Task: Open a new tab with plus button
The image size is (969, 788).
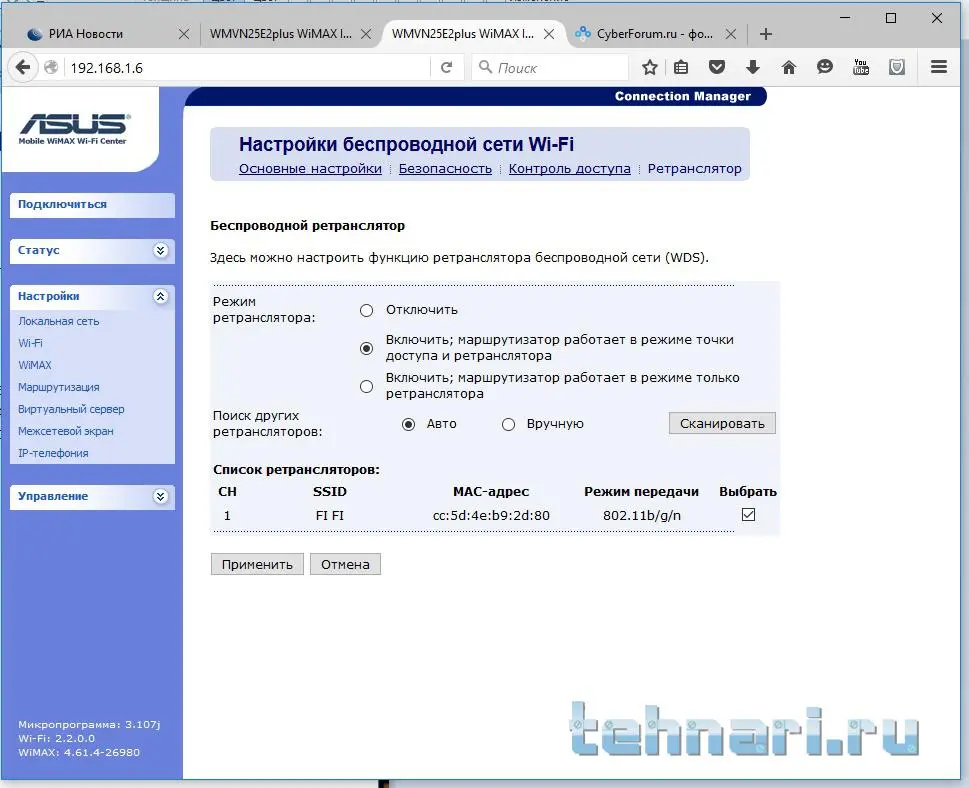Action: click(766, 34)
